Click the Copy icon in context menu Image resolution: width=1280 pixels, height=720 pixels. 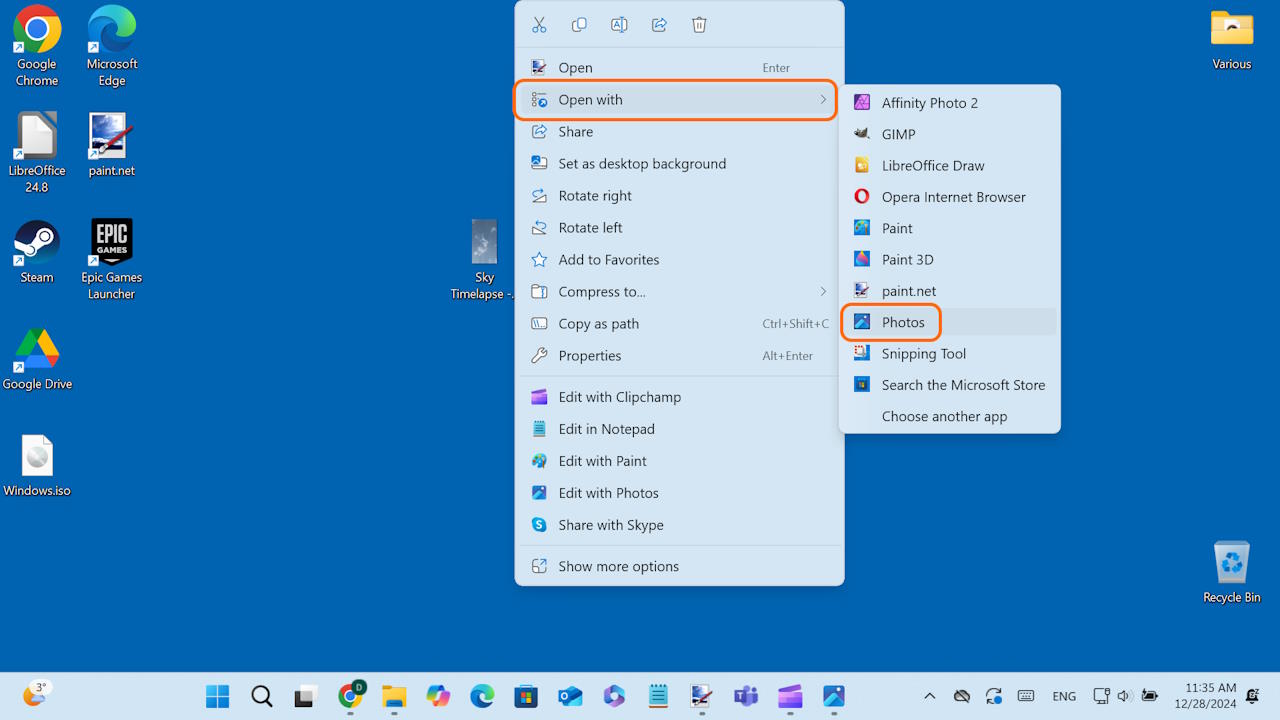pyautogui.click(x=579, y=25)
